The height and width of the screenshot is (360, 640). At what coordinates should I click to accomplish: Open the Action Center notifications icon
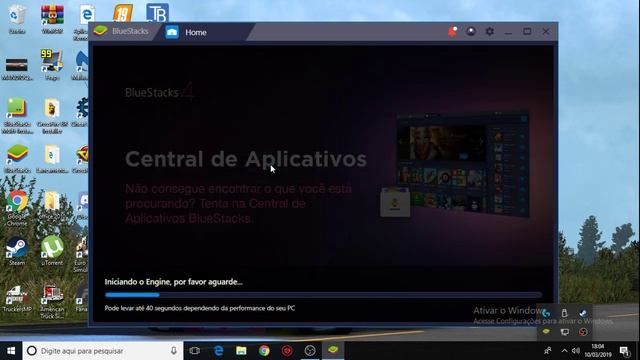click(x=624, y=351)
